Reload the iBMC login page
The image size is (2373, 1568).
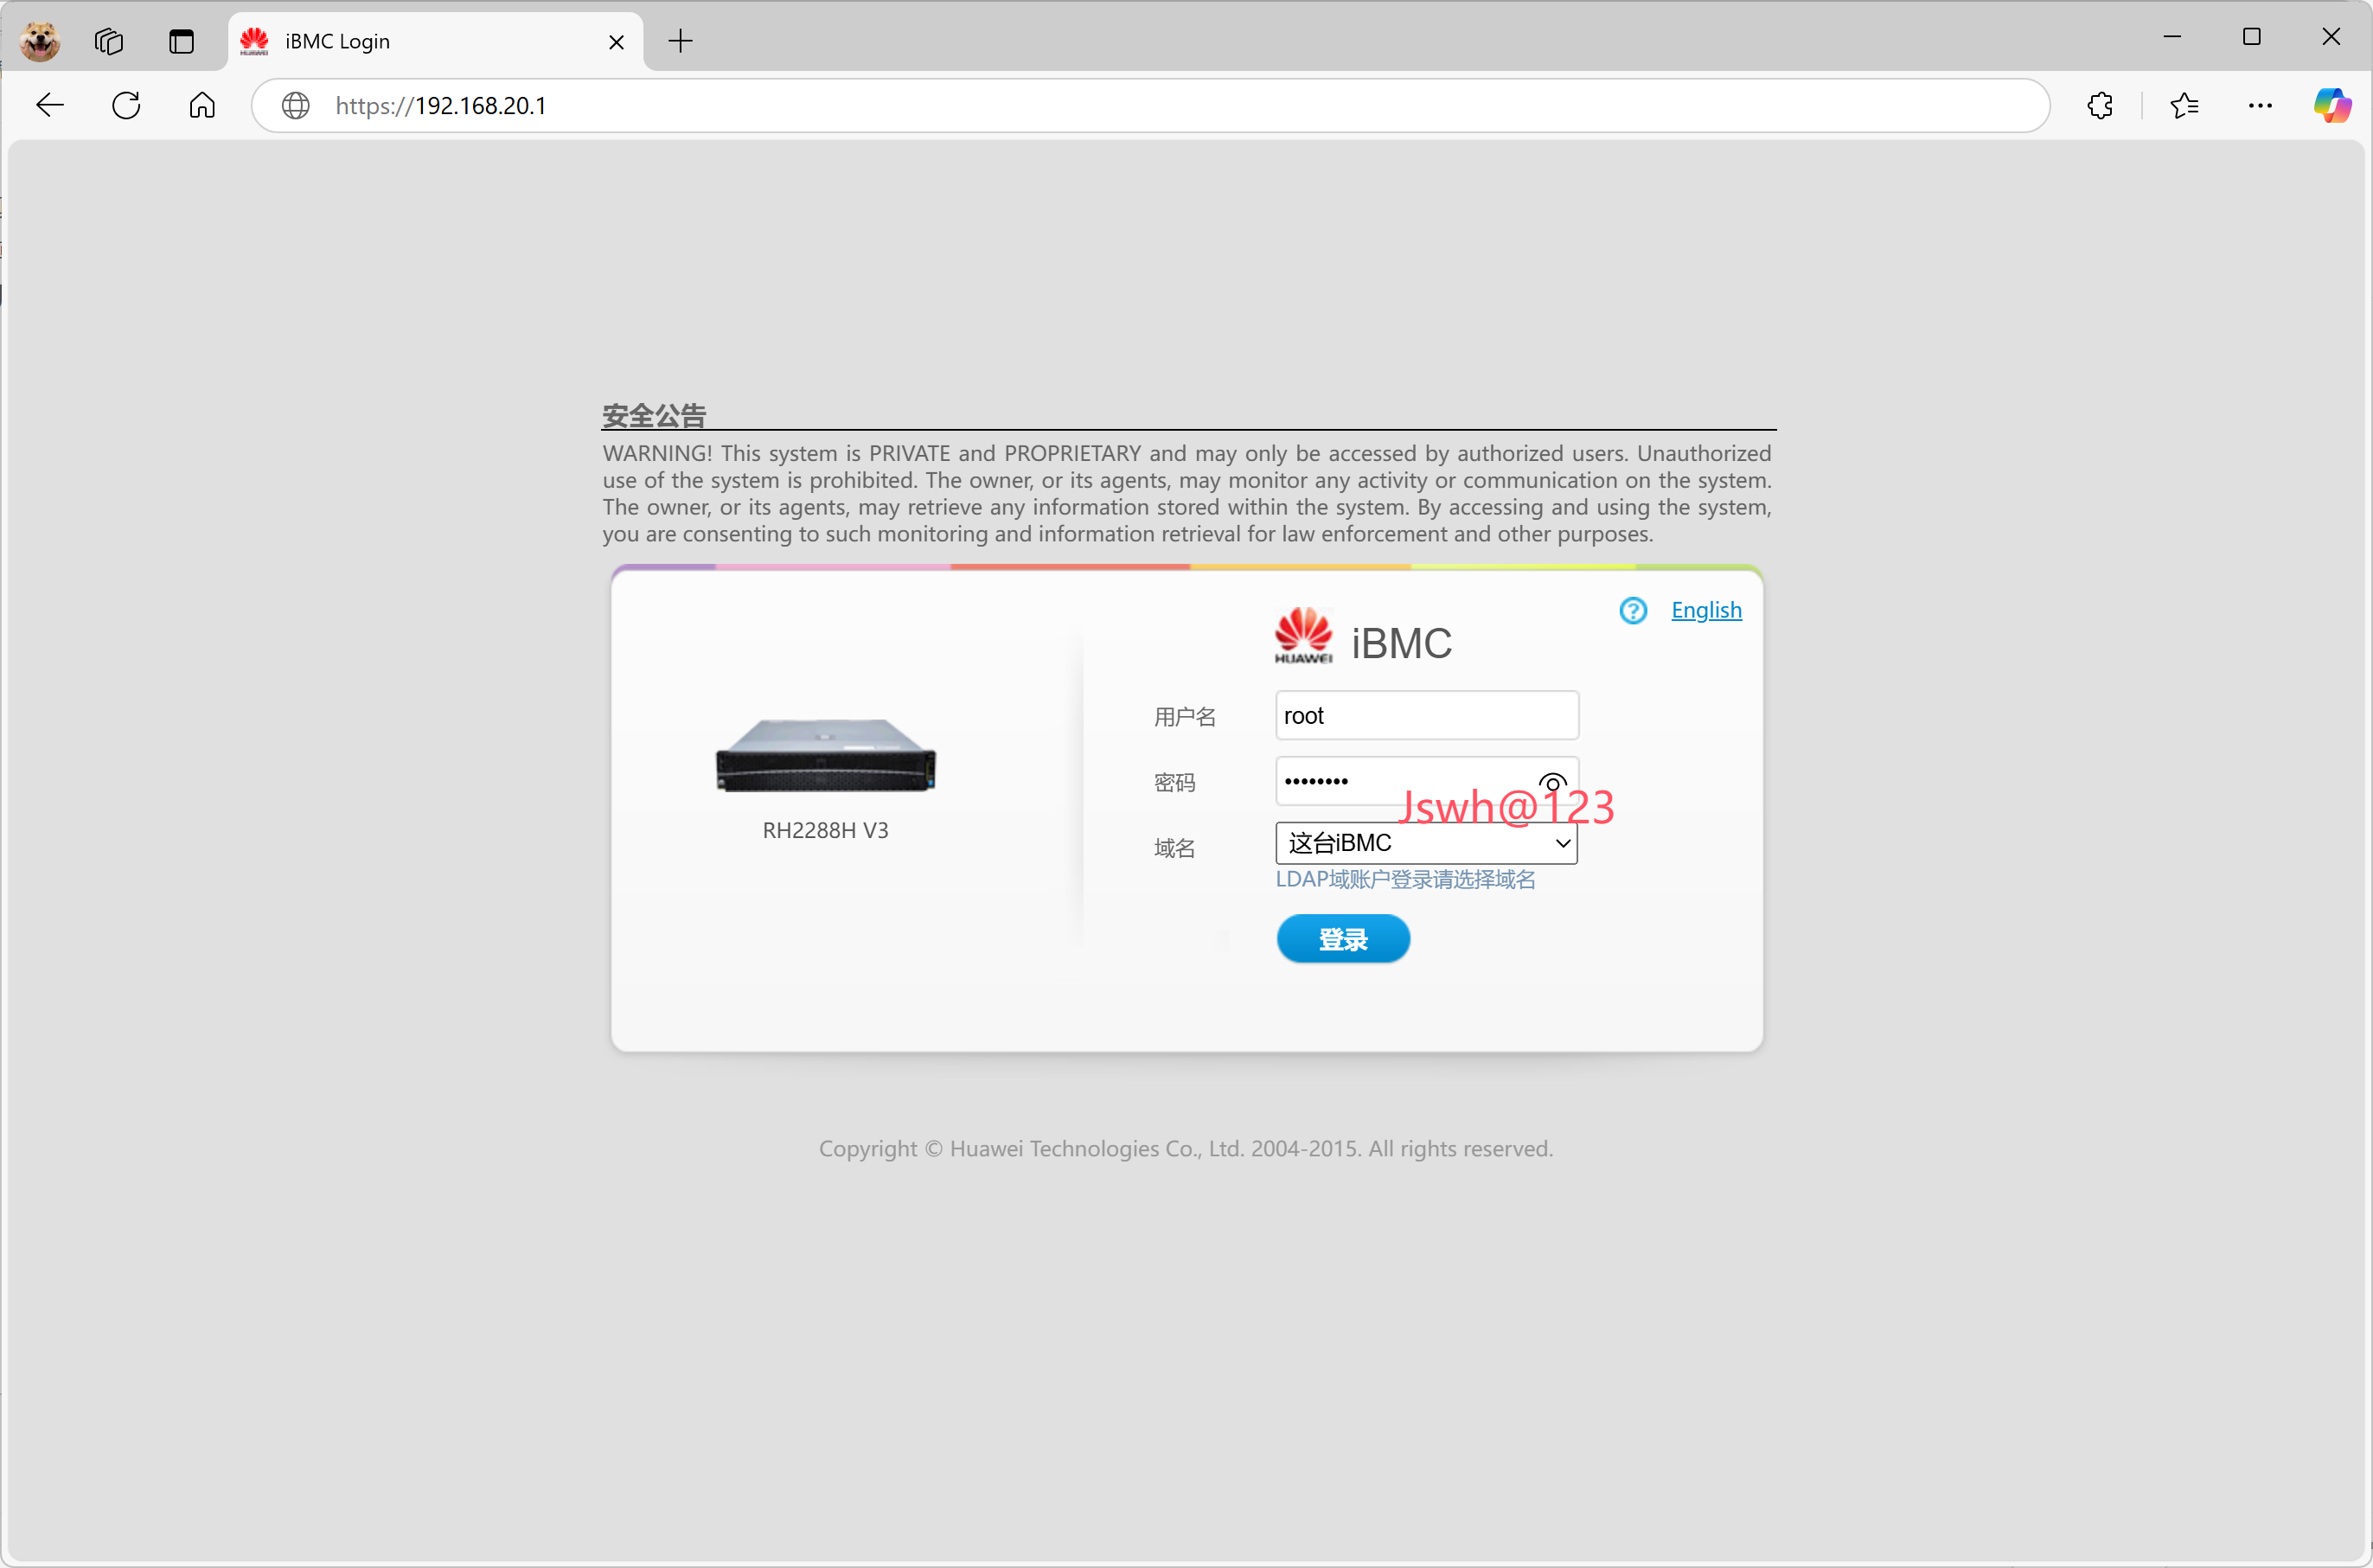126,105
